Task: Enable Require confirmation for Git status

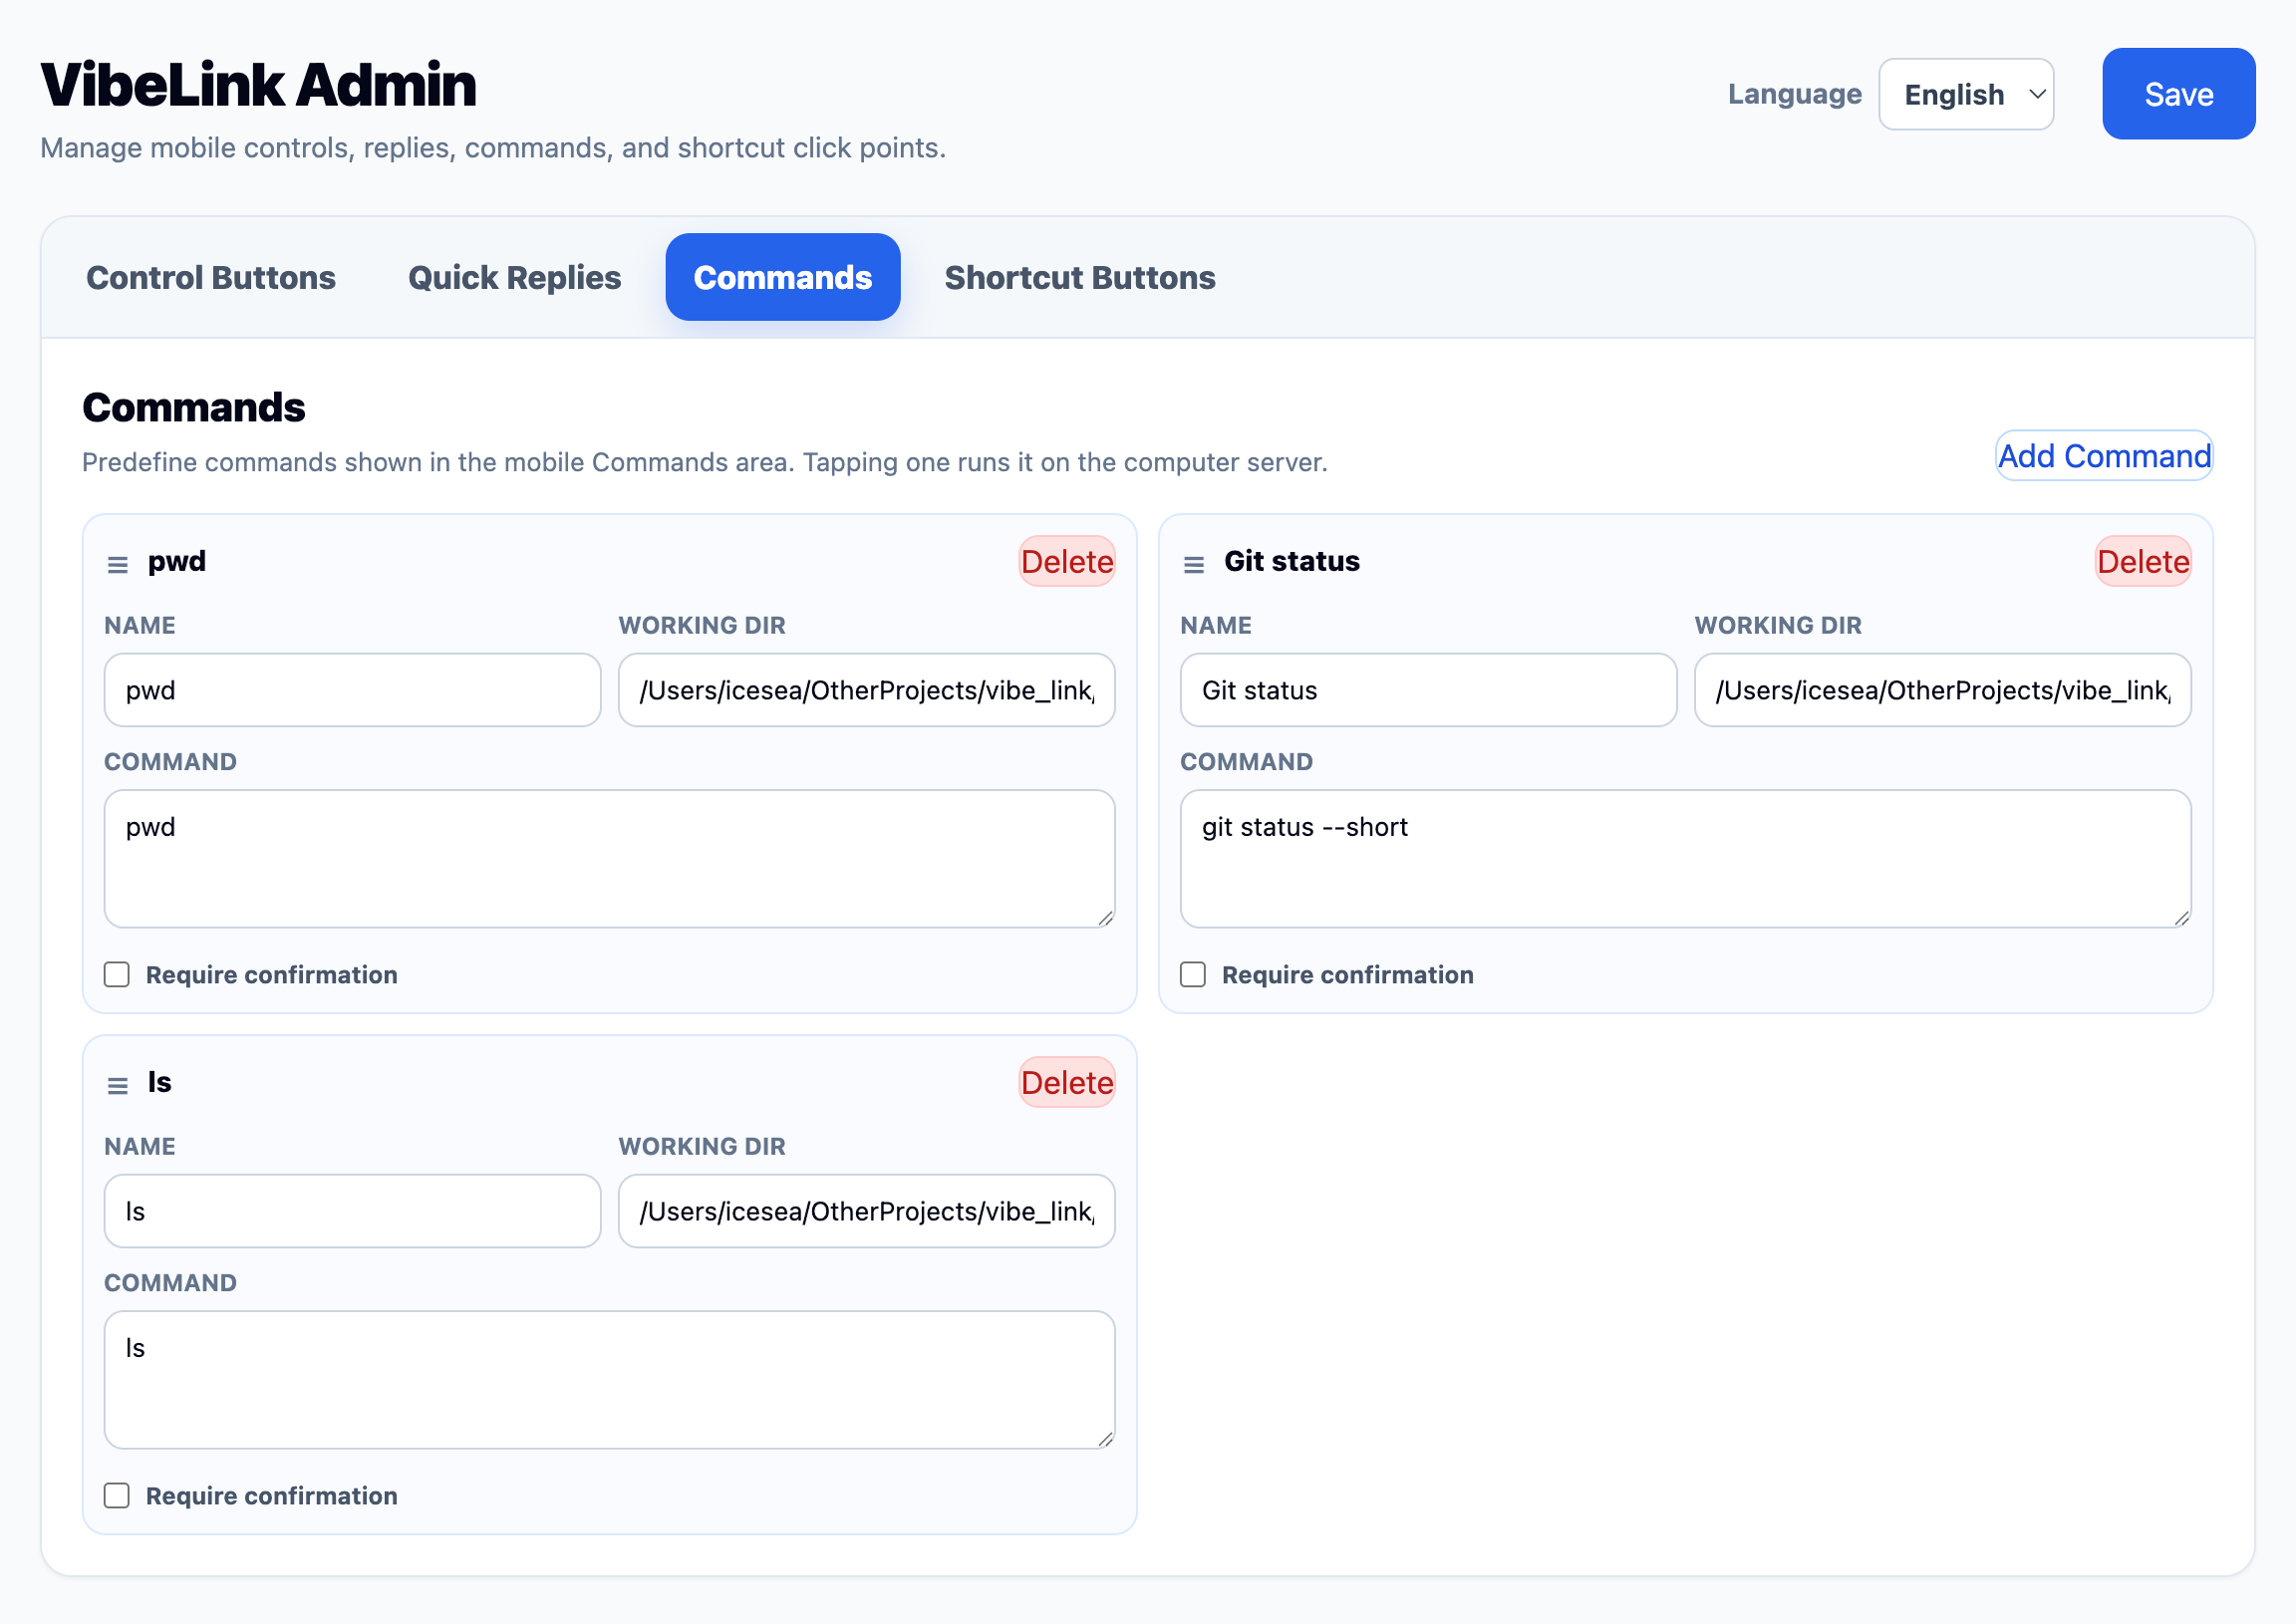Action: click(1192, 974)
